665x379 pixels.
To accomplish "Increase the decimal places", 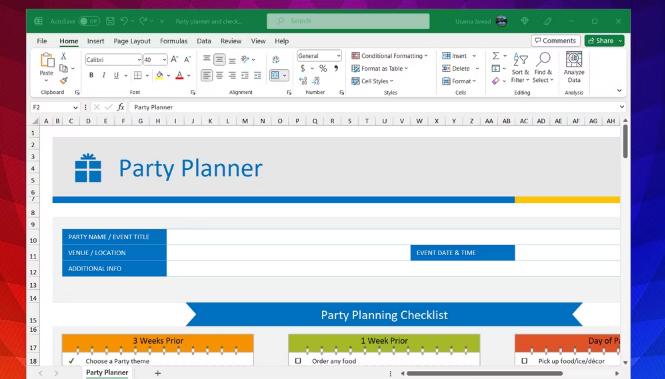I will coord(303,81).
